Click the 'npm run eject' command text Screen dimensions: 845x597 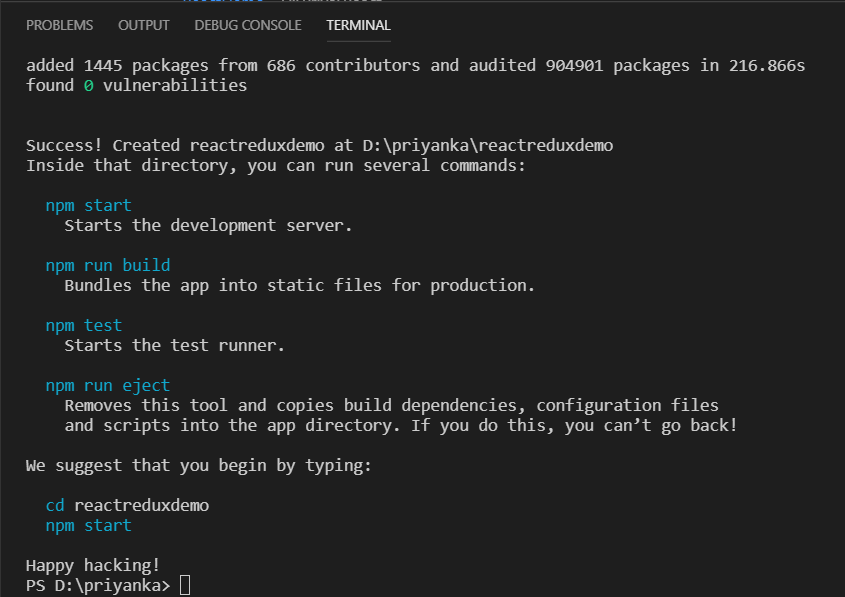coord(108,385)
